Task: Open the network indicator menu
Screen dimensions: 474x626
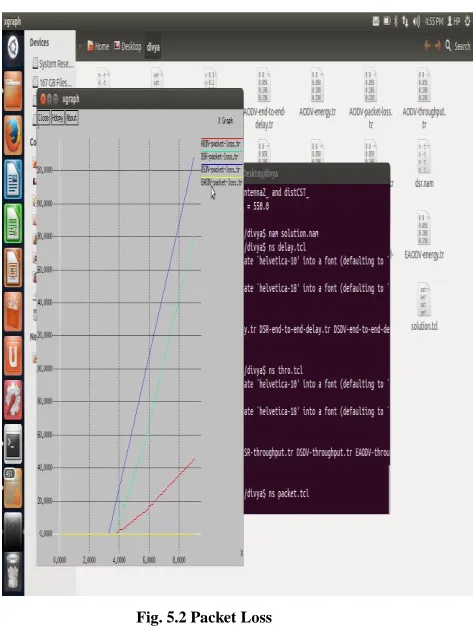Action: [405, 21]
